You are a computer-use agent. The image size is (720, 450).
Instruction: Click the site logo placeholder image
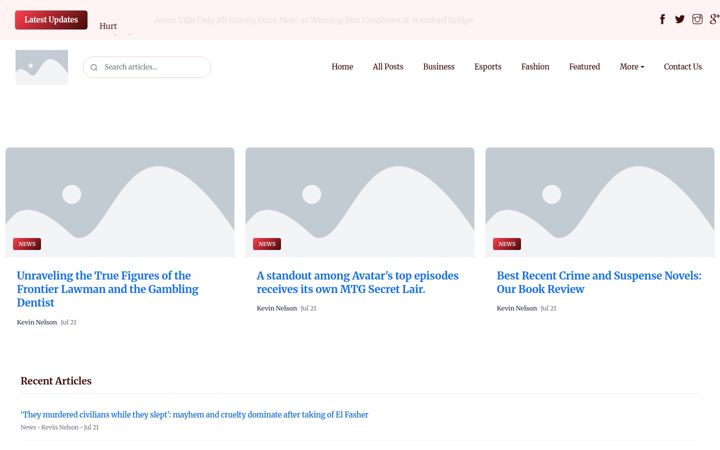42,68
